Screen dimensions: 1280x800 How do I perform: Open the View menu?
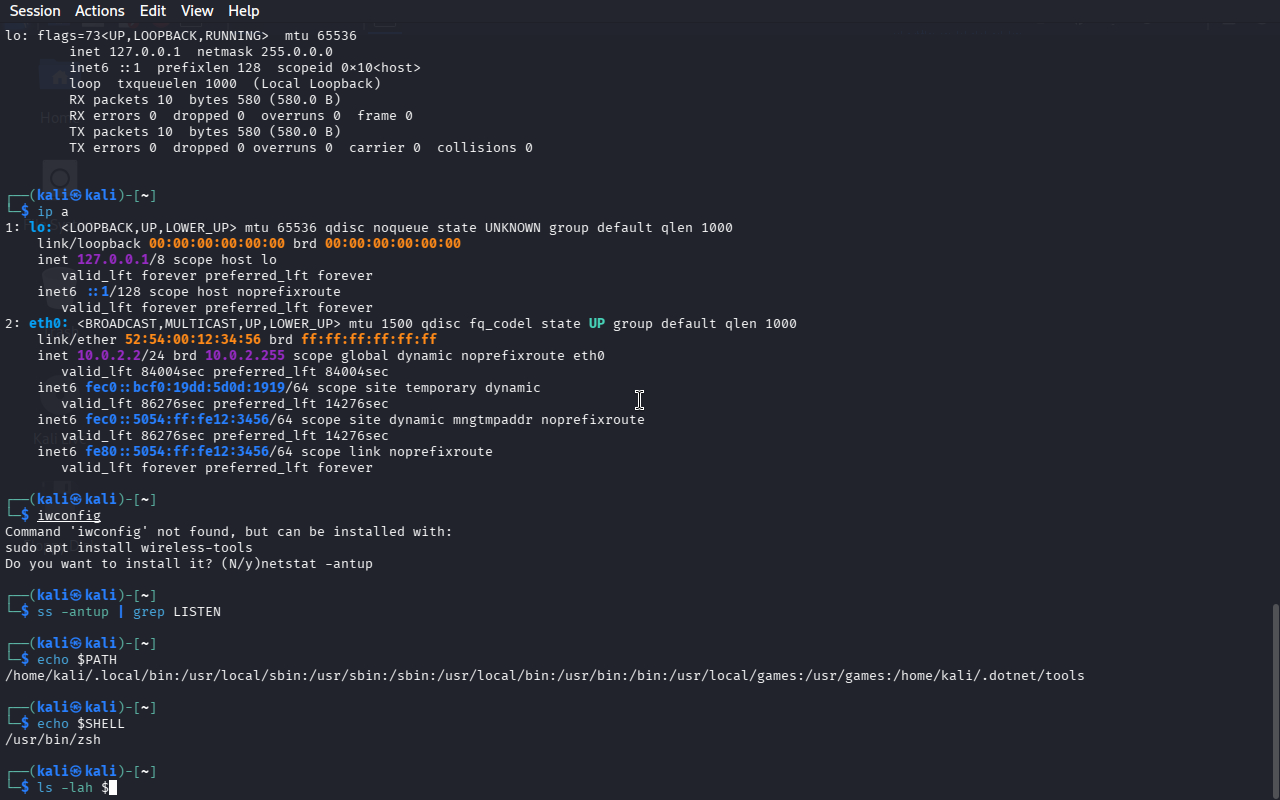pos(197,11)
